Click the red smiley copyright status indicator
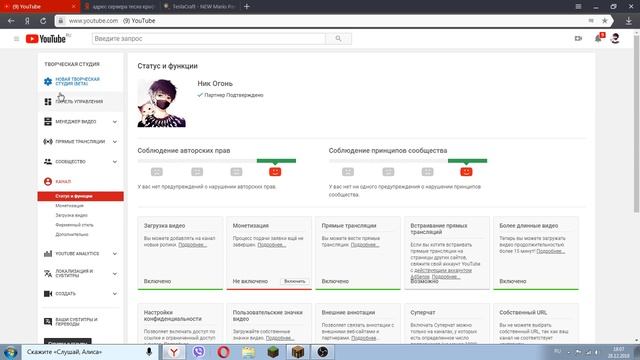 pyautogui.click(x=275, y=172)
